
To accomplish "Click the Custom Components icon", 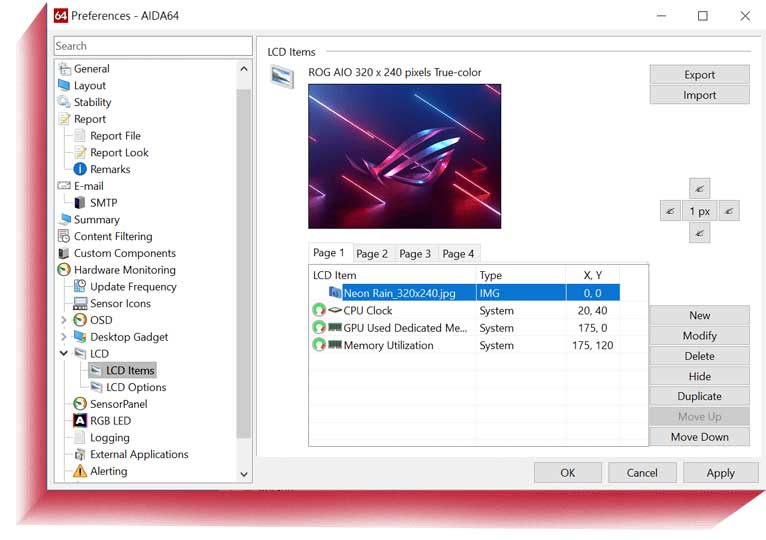I will (x=64, y=253).
